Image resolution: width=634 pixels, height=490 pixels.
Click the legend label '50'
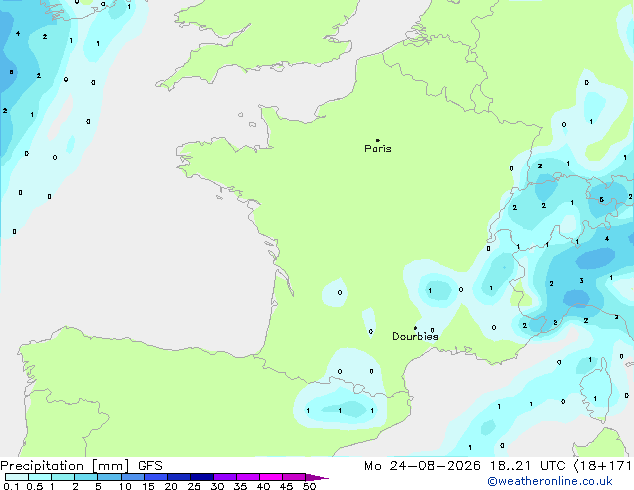click(309, 486)
